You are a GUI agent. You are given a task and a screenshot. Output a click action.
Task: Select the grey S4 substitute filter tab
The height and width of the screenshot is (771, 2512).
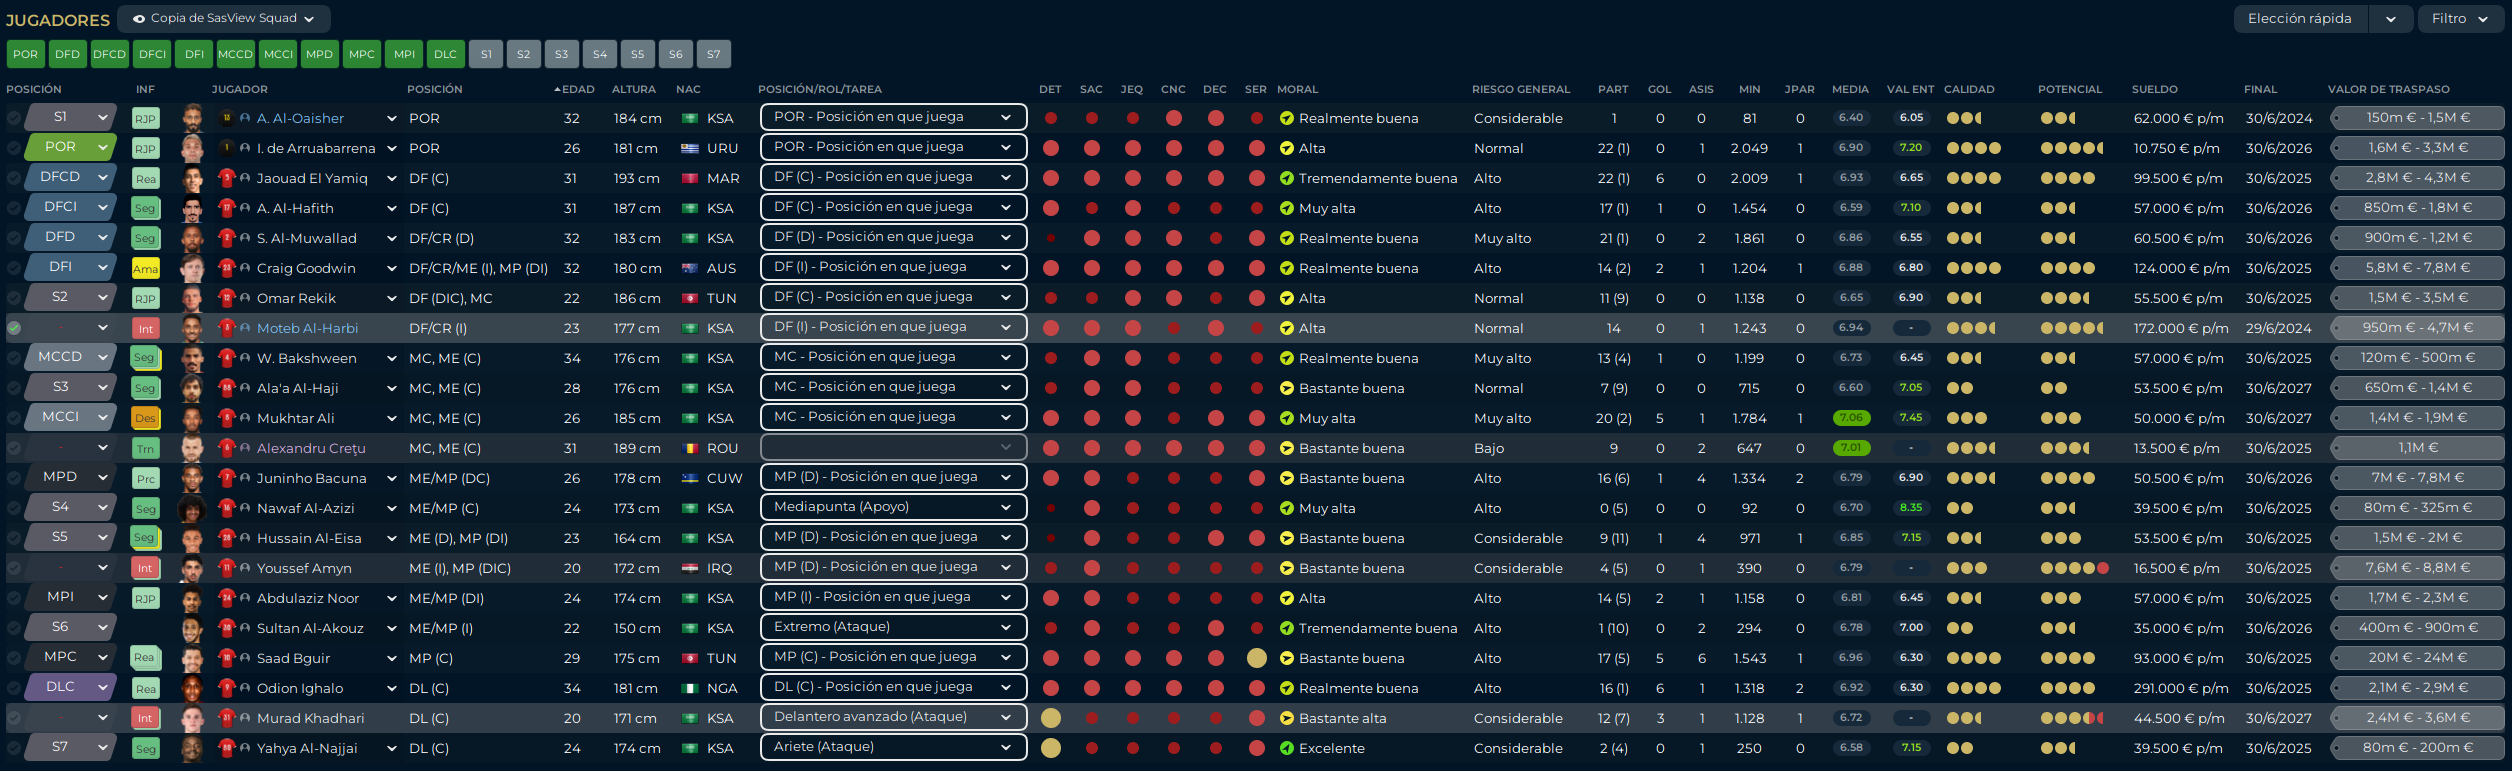pyautogui.click(x=600, y=54)
